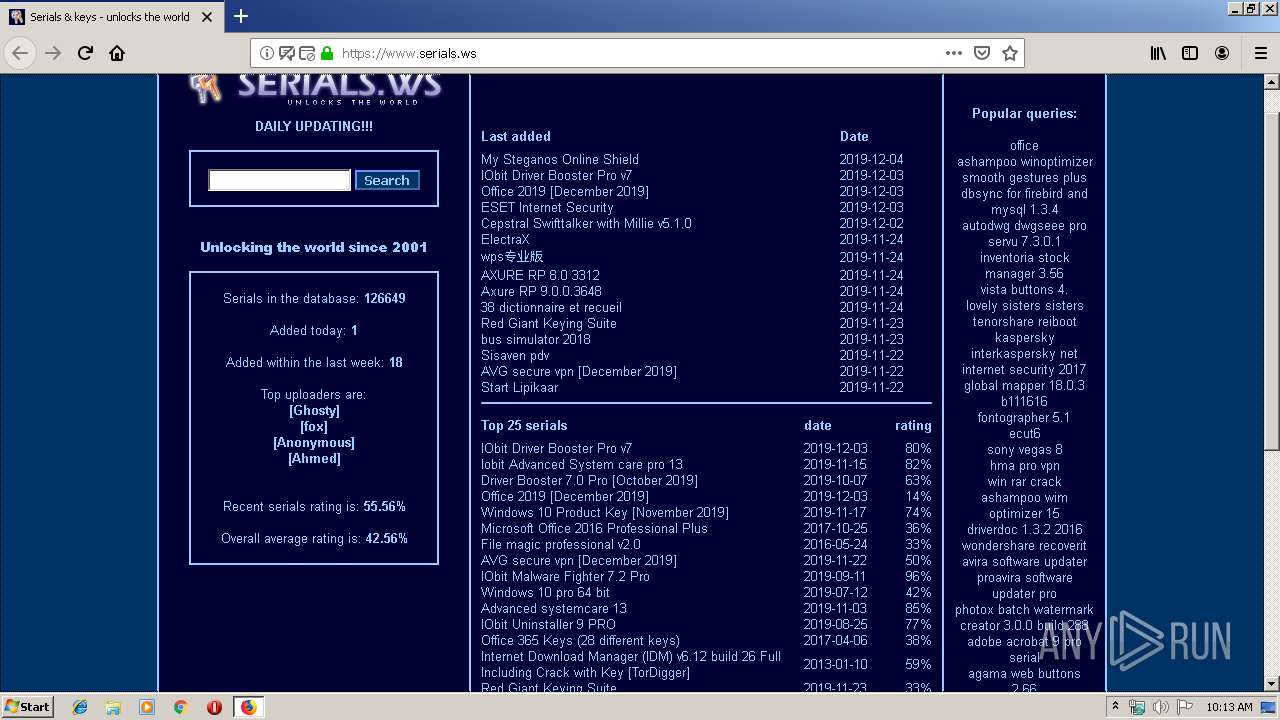
Task: Open Iobit Advanced System care pro 13
Action: [x=582, y=464]
